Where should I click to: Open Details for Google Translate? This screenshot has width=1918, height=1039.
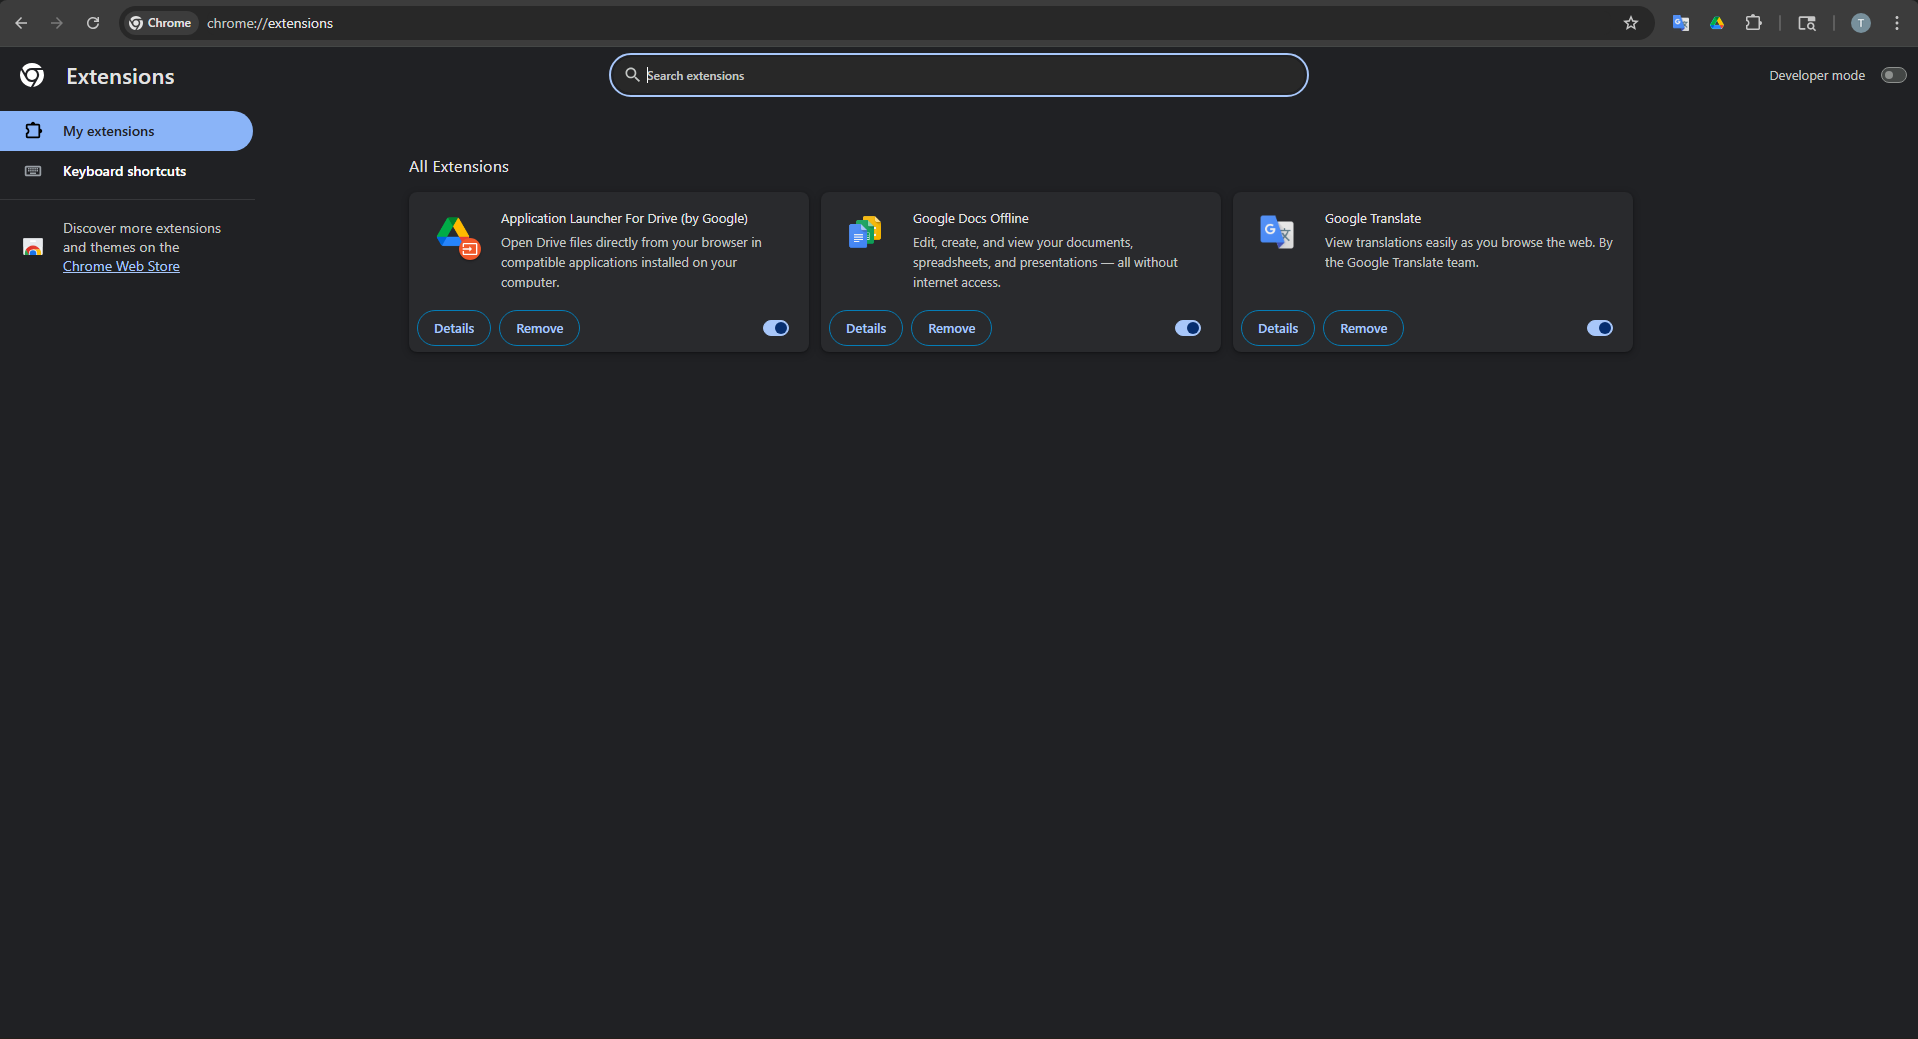[x=1278, y=328]
